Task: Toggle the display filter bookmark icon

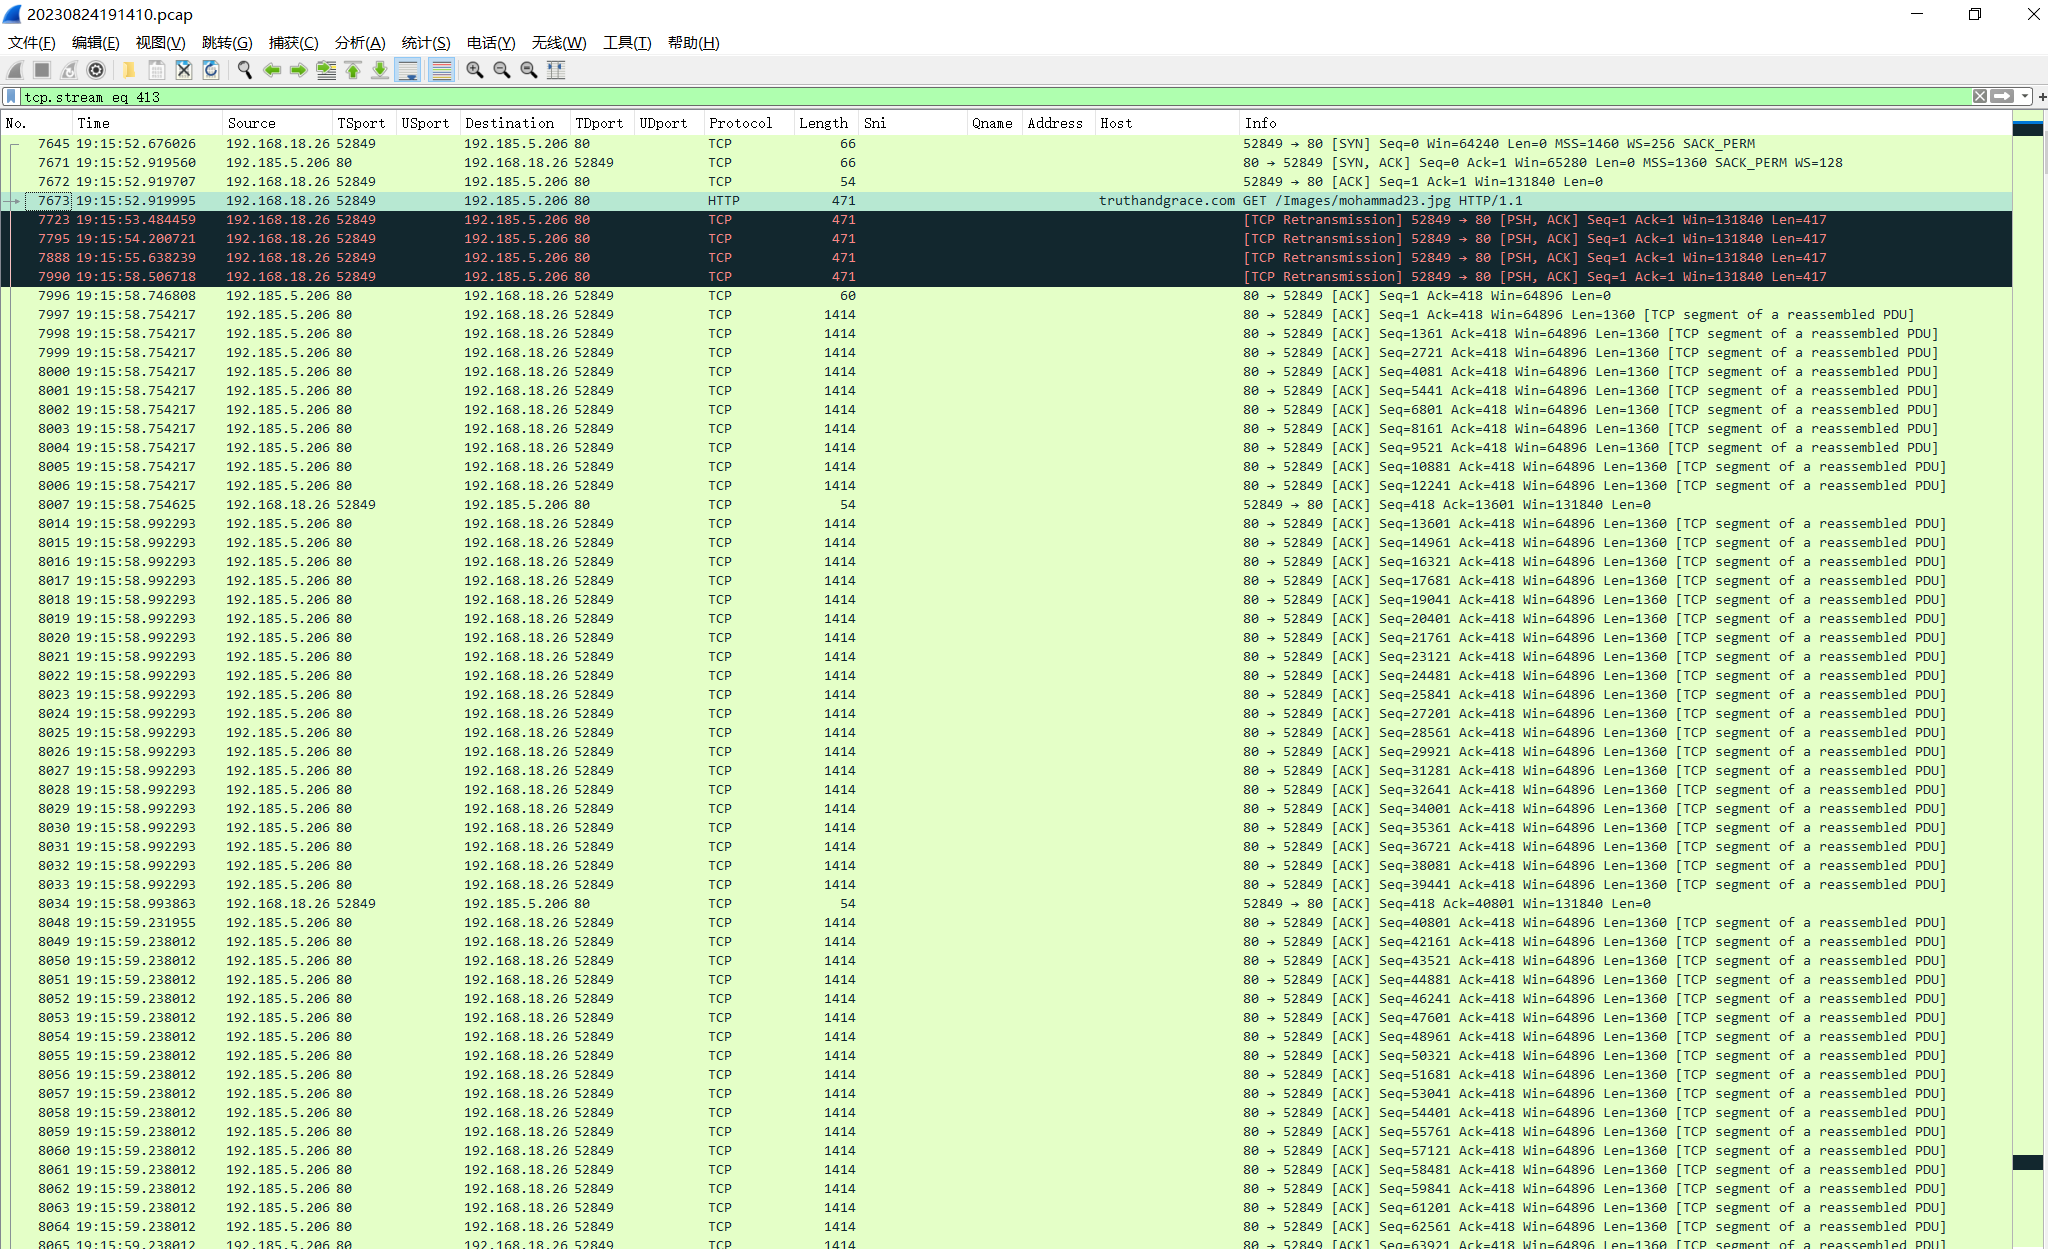Action: tap(11, 97)
